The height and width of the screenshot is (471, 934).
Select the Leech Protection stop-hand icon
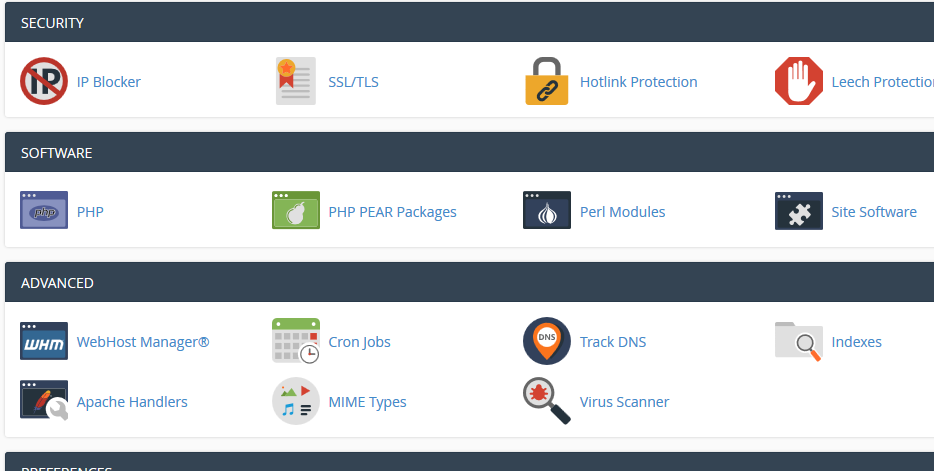[799, 81]
